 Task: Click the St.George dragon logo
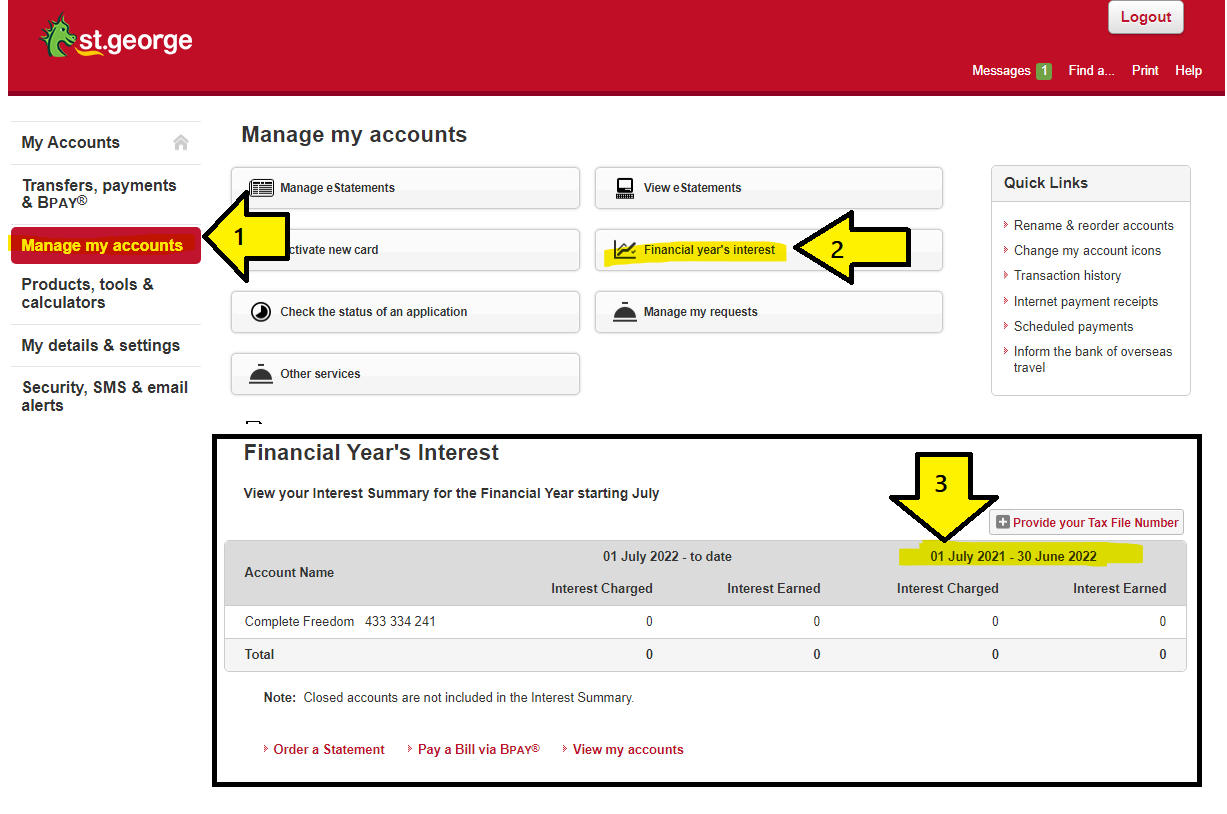(x=116, y=37)
